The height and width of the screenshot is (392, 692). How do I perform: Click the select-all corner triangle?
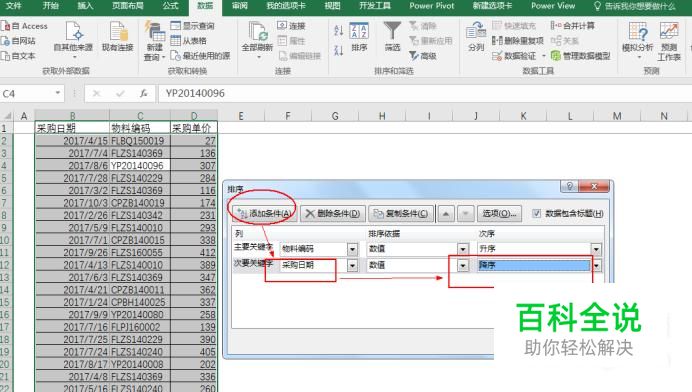point(8,116)
